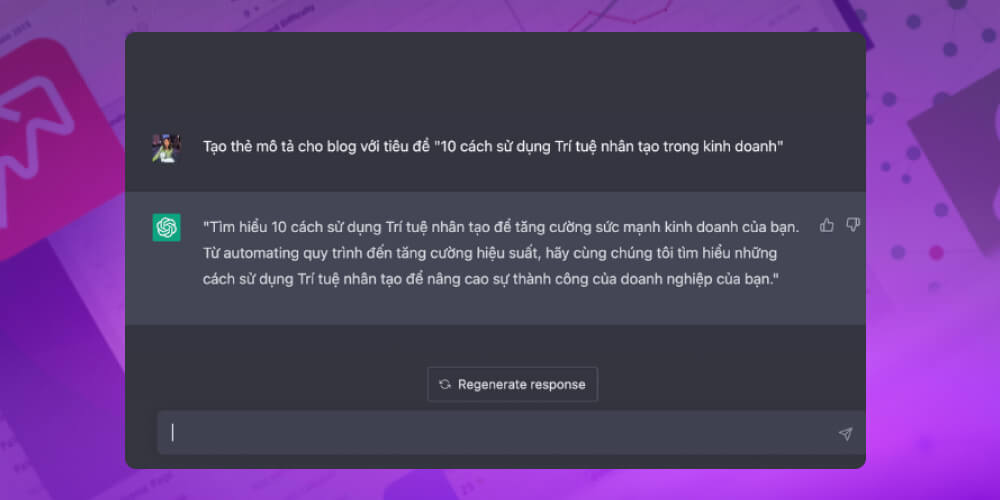Click the user profile avatar photo
Screen dimensions: 1000x500
(166, 148)
